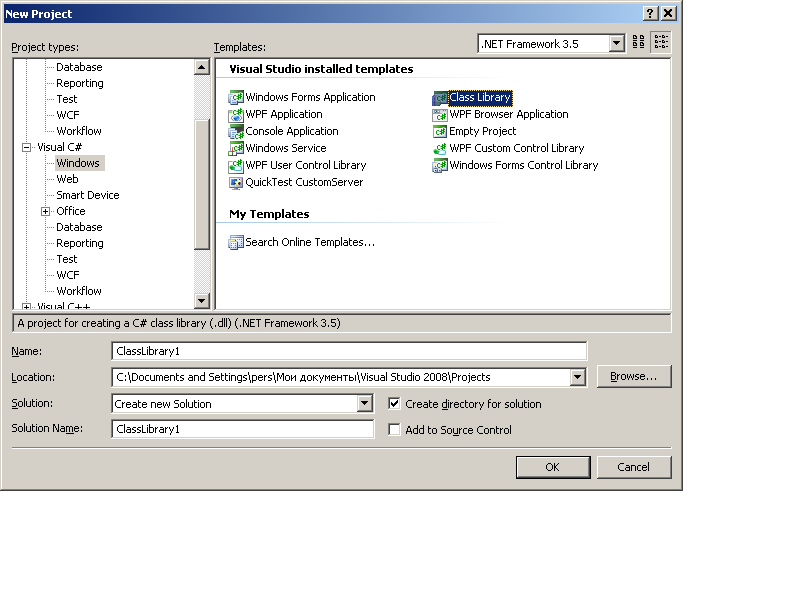The image size is (800, 600).
Task: Pick the Windows Forms Control Library icon
Action: click(x=440, y=165)
